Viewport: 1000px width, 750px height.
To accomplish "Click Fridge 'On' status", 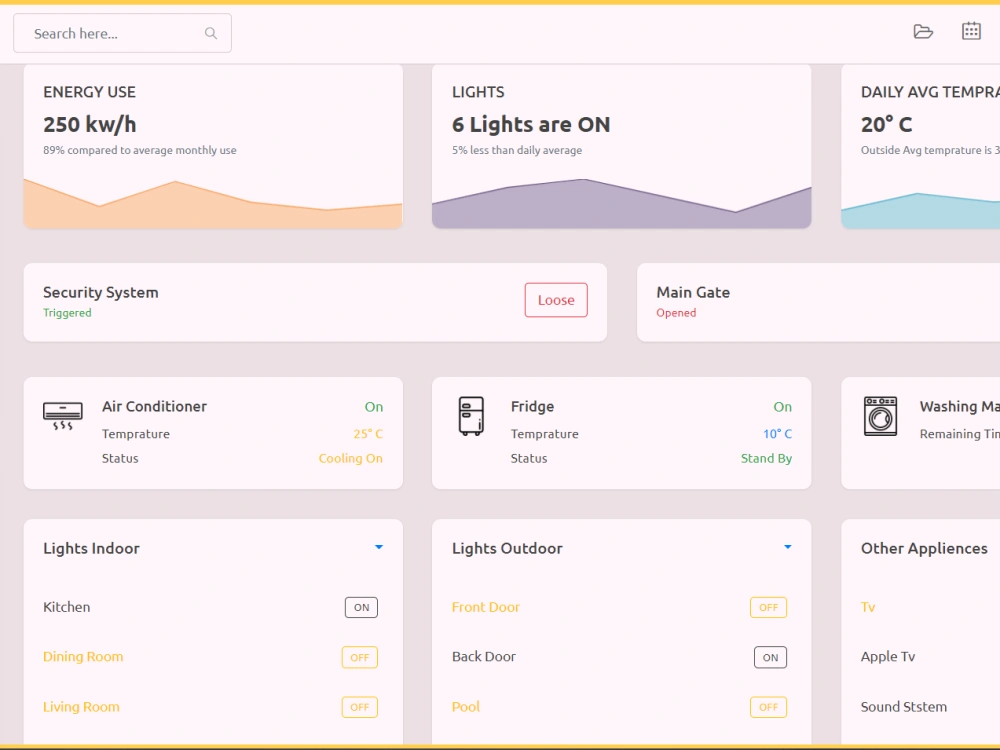I will pyautogui.click(x=783, y=407).
